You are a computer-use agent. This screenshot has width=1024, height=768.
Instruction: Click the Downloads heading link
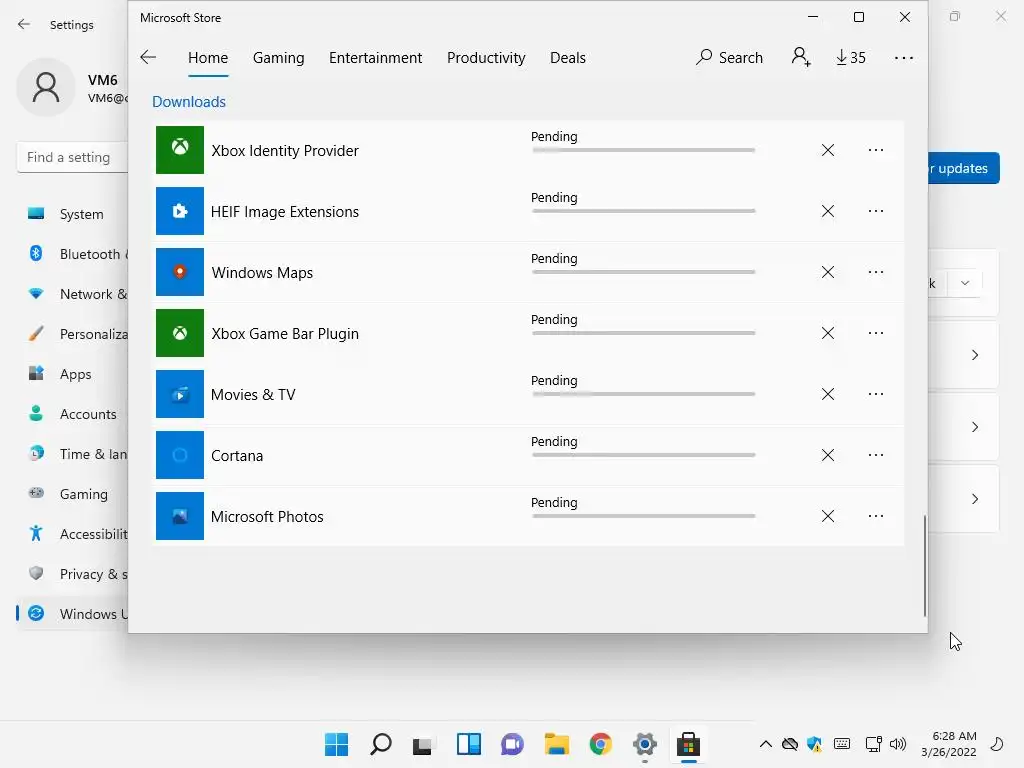tap(189, 102)
